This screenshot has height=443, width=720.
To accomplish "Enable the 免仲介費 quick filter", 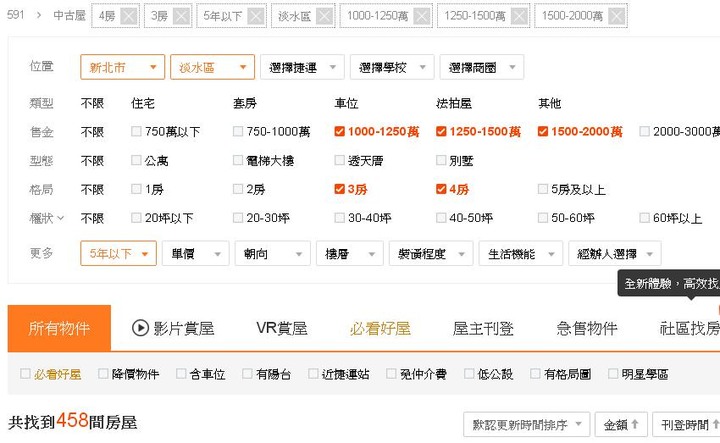I will click(x=391, y=374).
